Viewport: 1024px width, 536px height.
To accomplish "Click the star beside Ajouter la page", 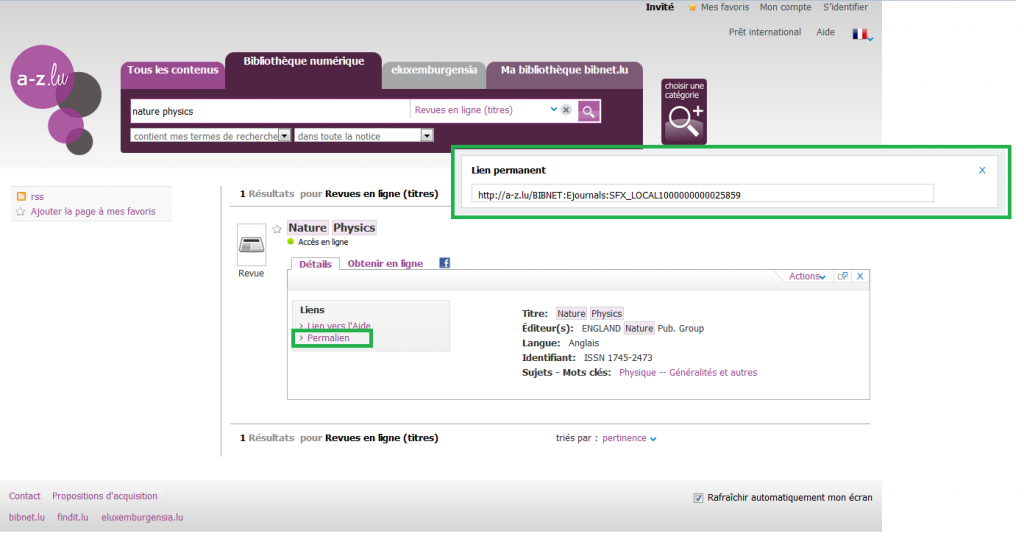I will (20, 212).
